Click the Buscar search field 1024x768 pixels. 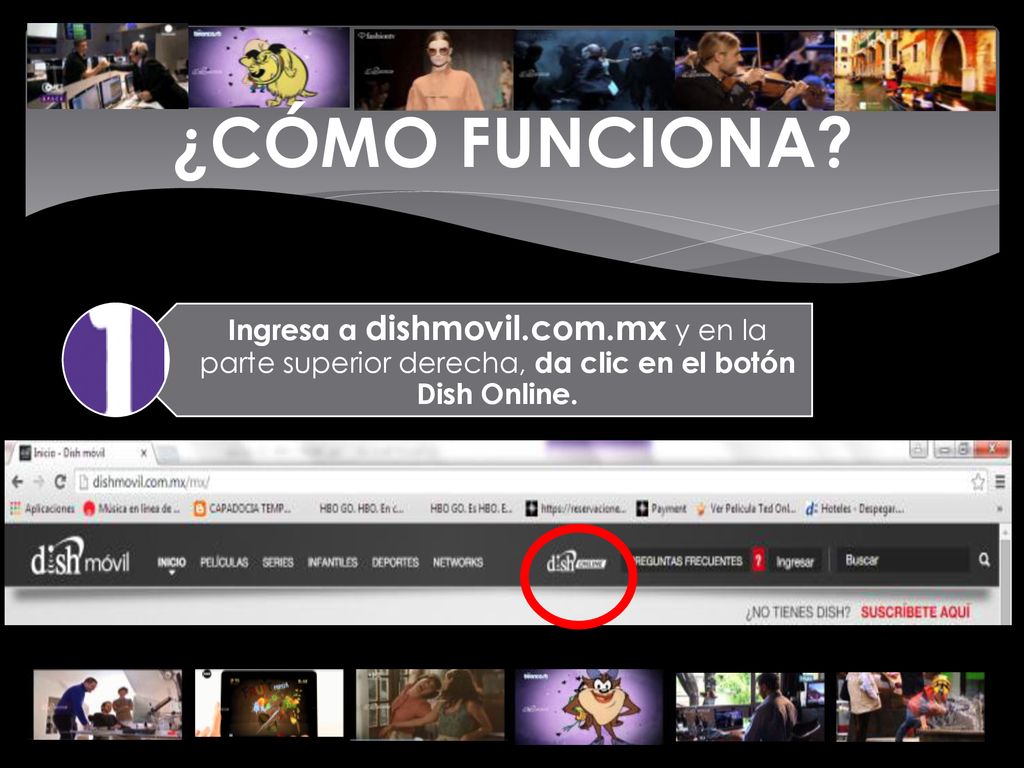coord(904,560)
